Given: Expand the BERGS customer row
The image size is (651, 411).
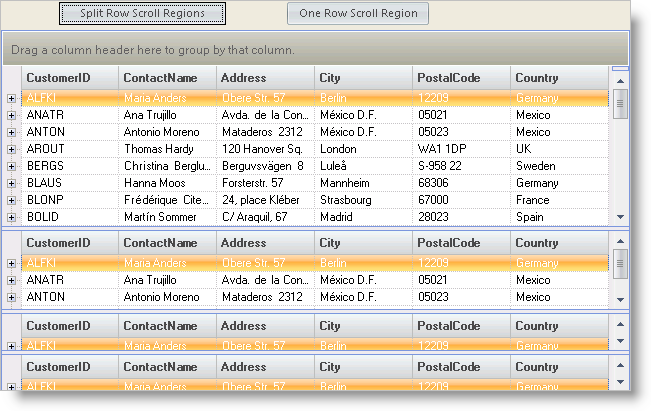Looking at the screenshot, I should pos(11,166).
